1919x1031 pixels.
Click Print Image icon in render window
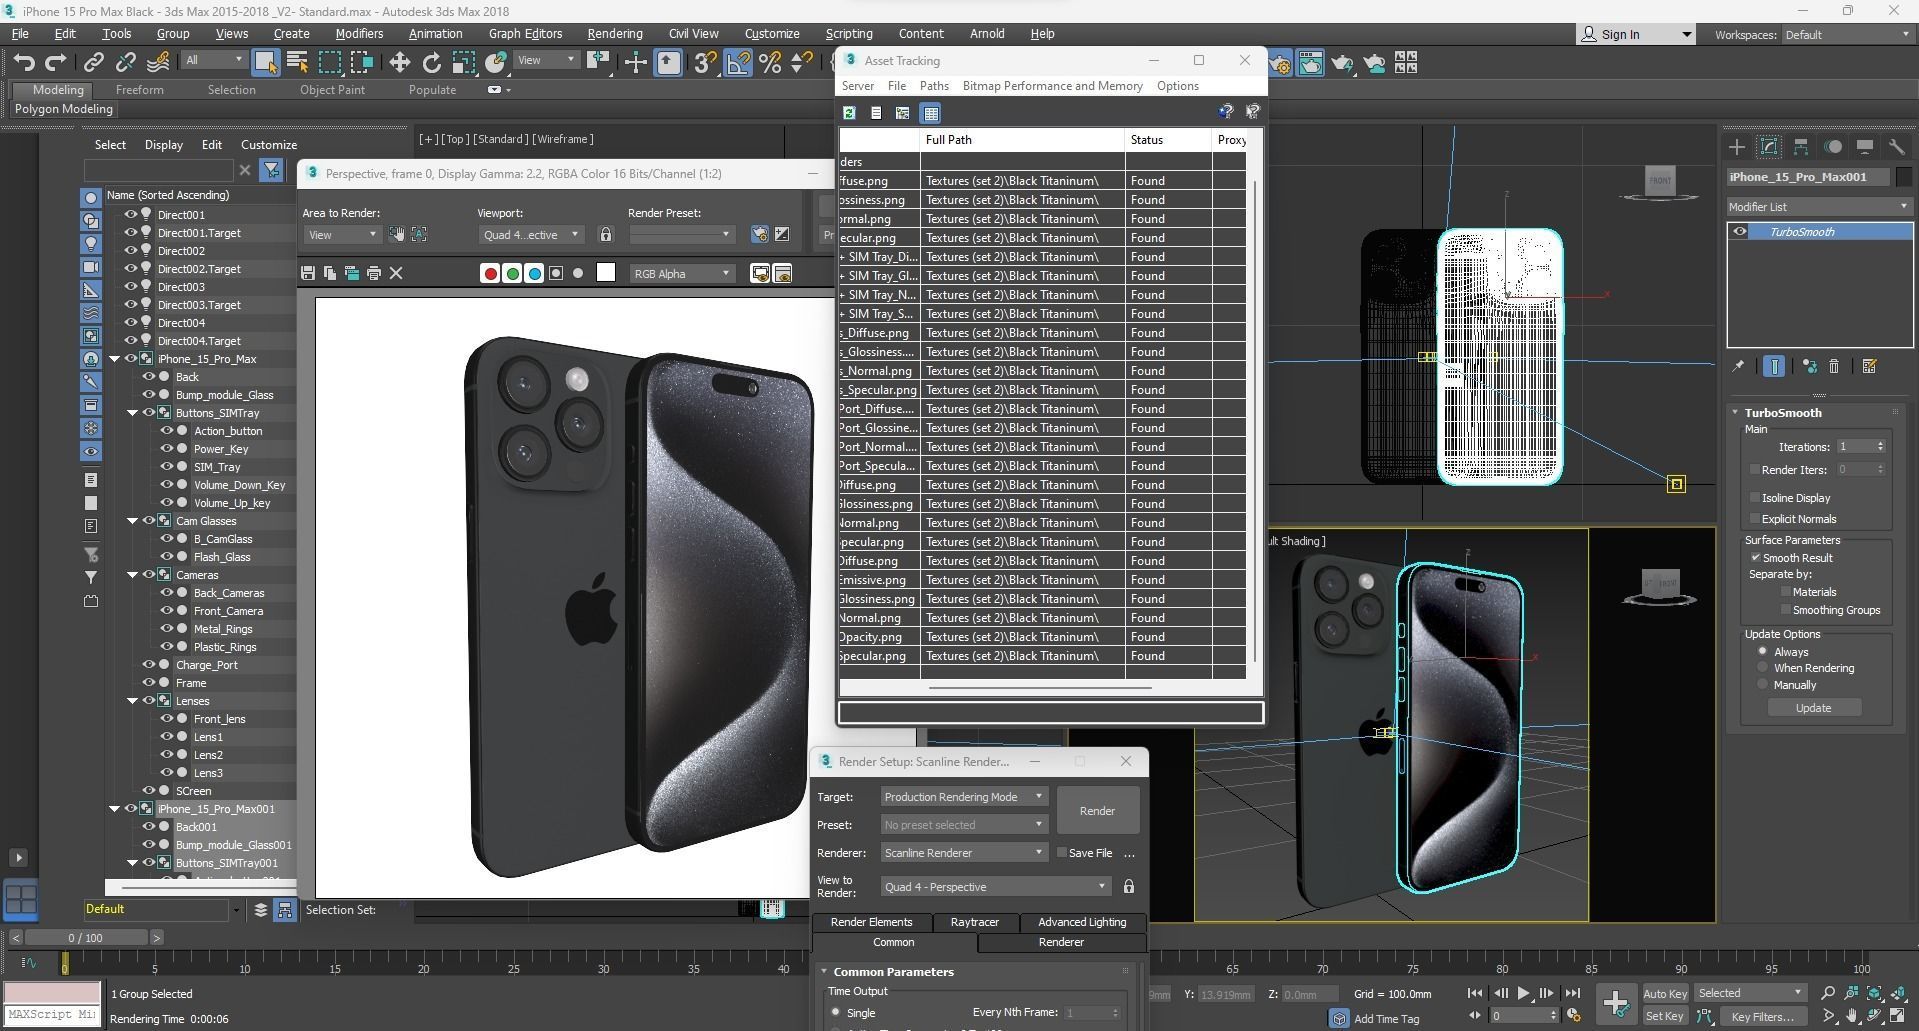374,273
